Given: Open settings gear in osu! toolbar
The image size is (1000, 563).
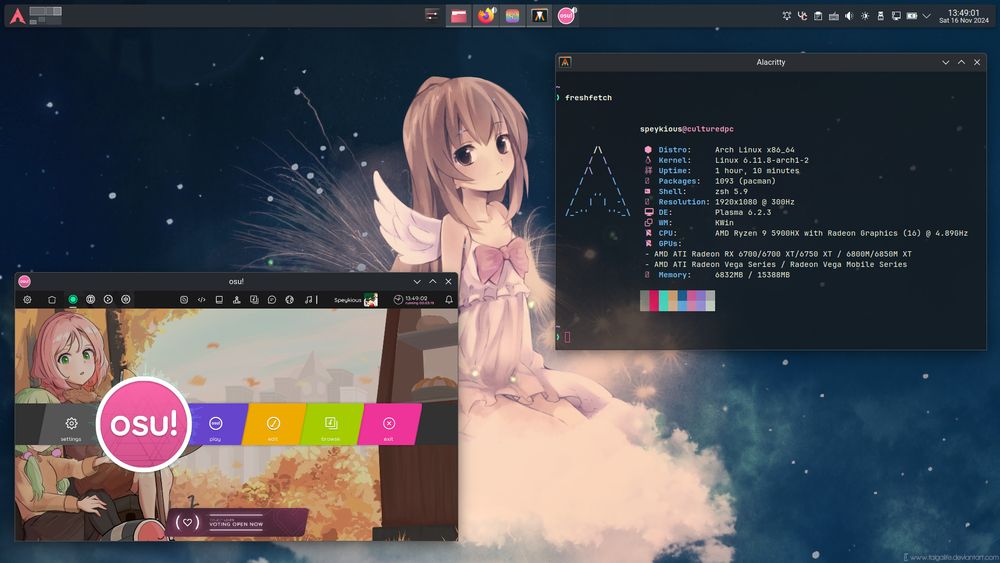Looking at the screenshot, I should (x=27, y=299).
